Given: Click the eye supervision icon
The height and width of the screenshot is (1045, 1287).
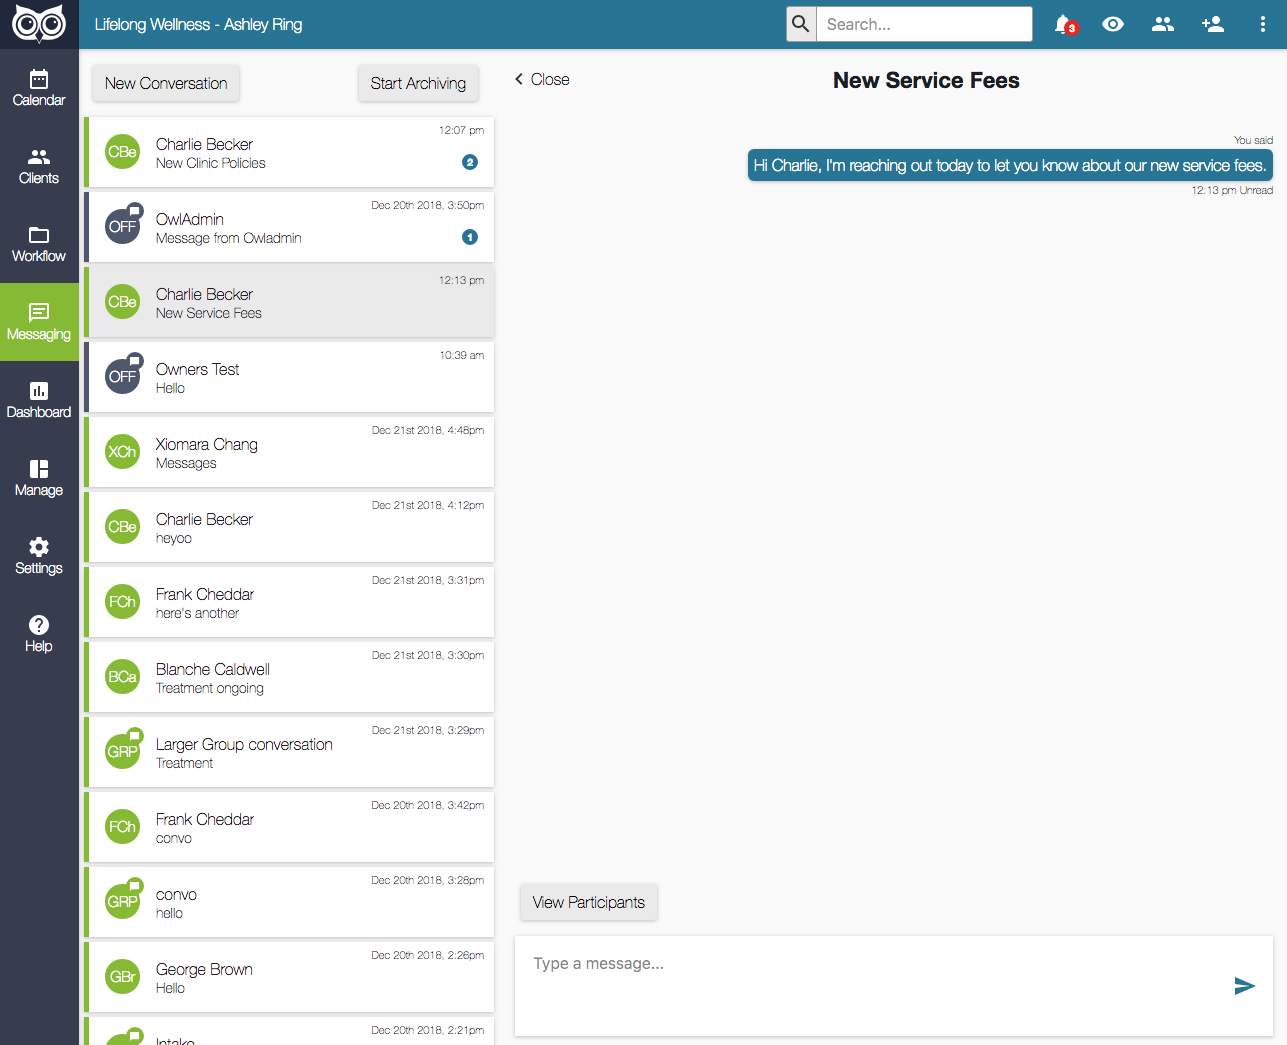Looking at the screenshot, I should [x=1112, y=24].
